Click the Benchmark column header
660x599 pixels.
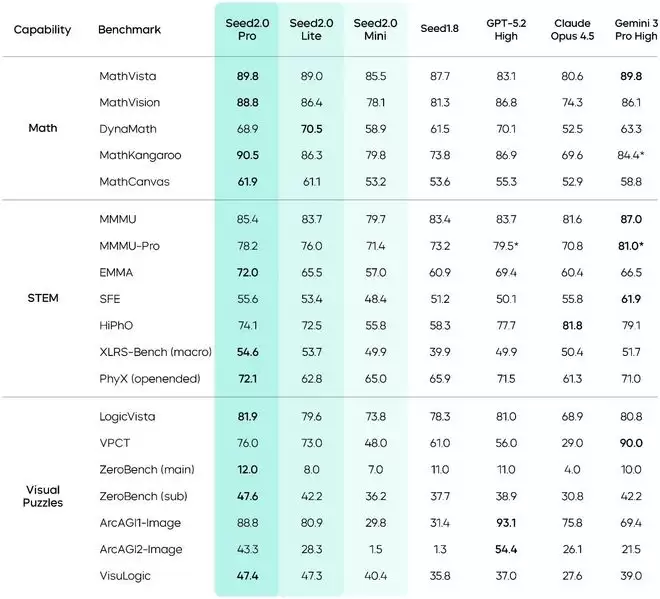tap(128, 30)
